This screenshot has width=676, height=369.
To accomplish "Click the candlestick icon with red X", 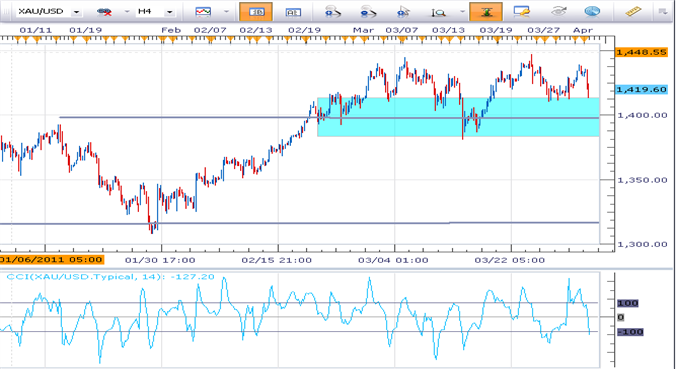I will coord(104,12).
